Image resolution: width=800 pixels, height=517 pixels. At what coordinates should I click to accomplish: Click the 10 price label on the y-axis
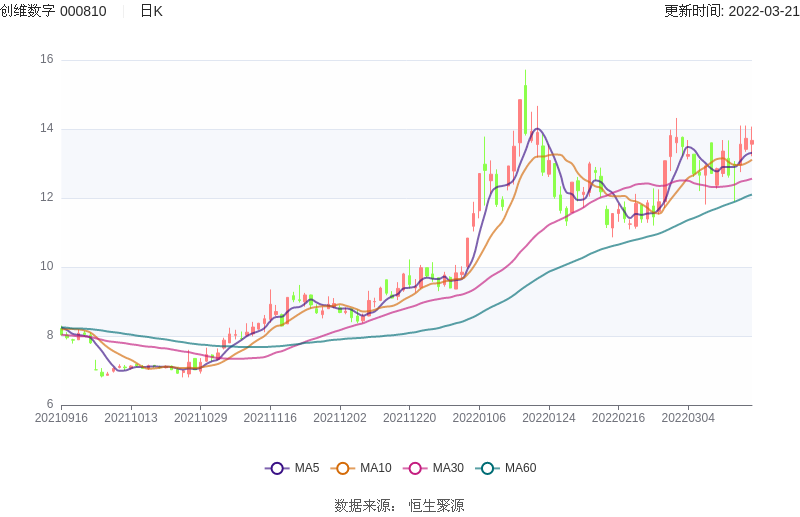coord(46,267)
